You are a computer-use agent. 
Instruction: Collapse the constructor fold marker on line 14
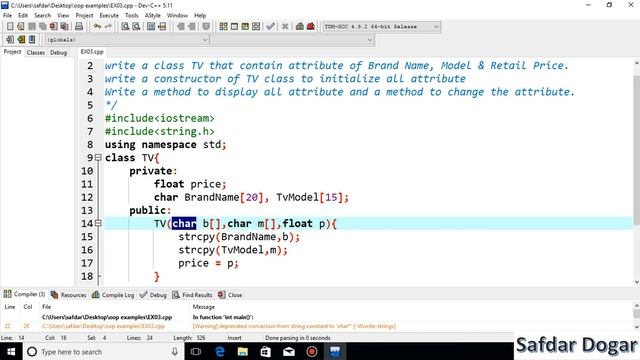click(98, 223)
